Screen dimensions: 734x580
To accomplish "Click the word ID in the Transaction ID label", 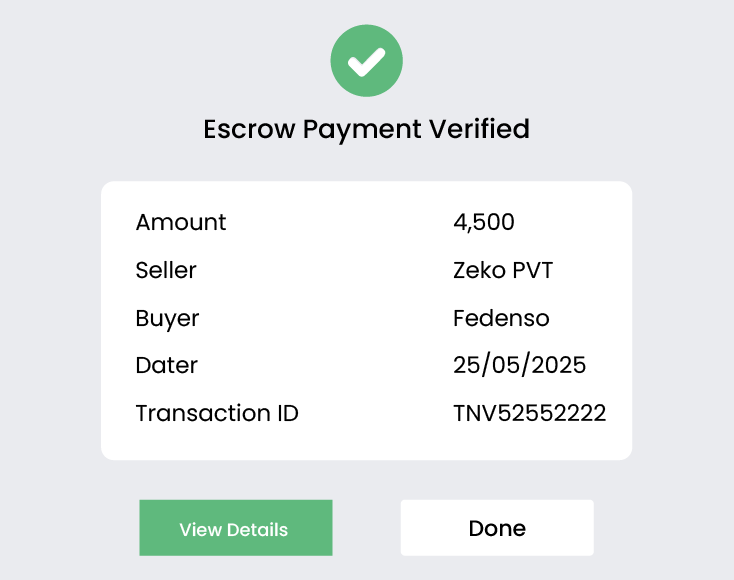I will coord(285,412).
